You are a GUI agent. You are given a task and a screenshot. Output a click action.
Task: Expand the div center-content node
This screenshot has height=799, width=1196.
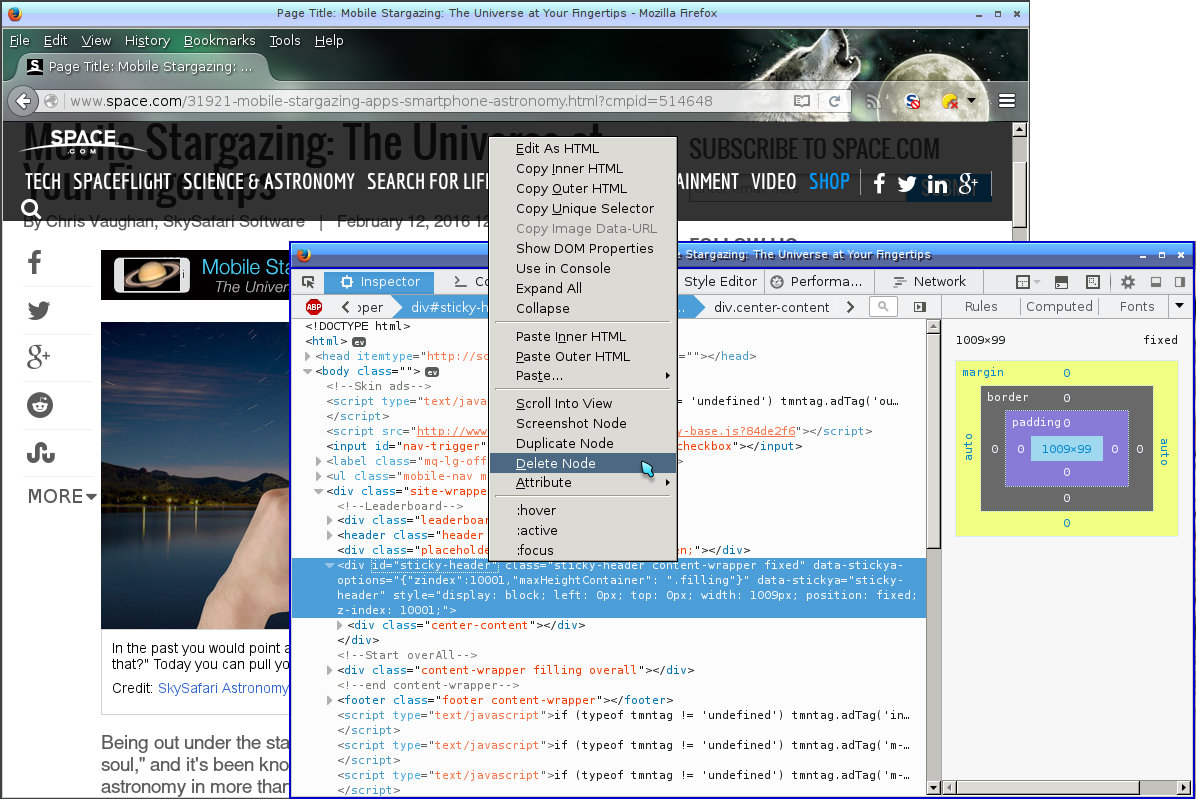[340, 625]
